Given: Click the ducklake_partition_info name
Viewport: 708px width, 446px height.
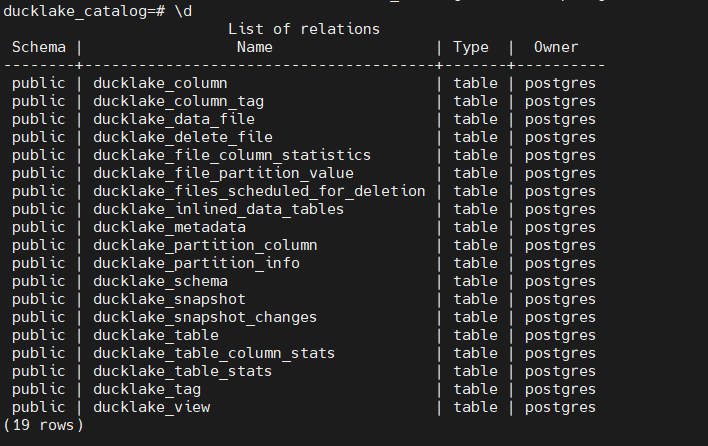Looking at the screenshot, I should click(196, 263).
